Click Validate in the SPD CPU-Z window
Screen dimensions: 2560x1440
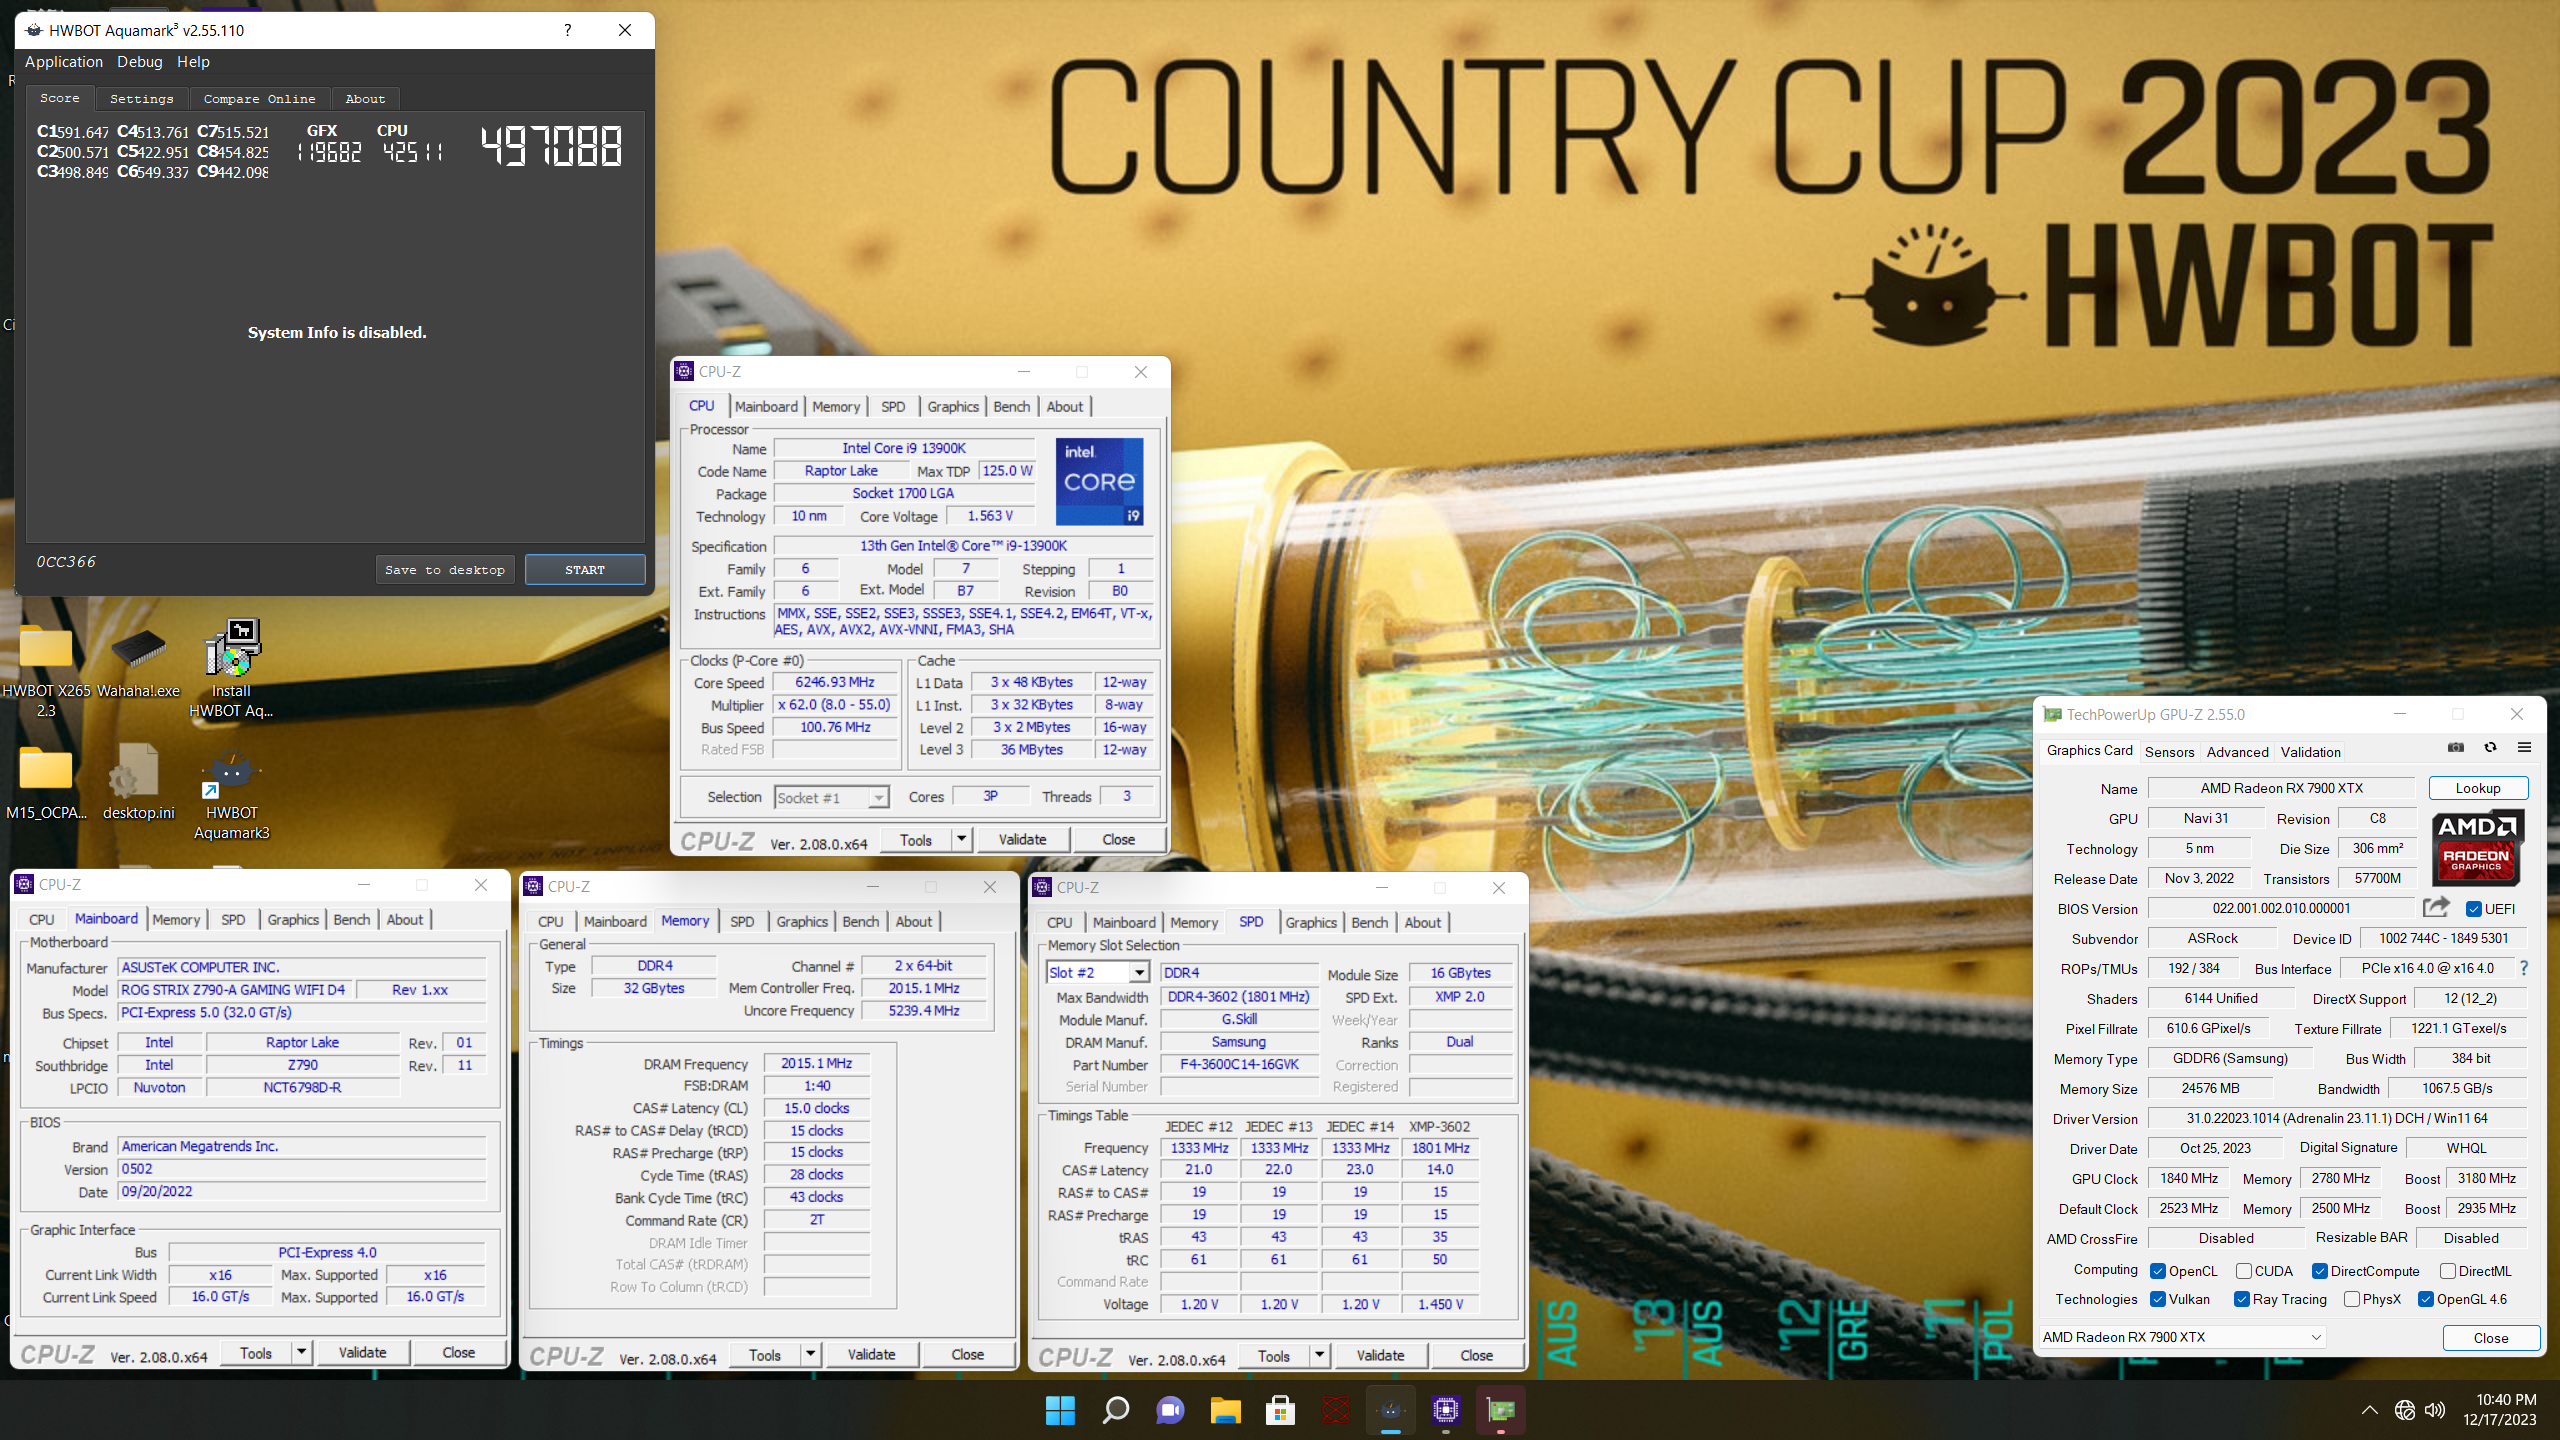point(1380,1355)
